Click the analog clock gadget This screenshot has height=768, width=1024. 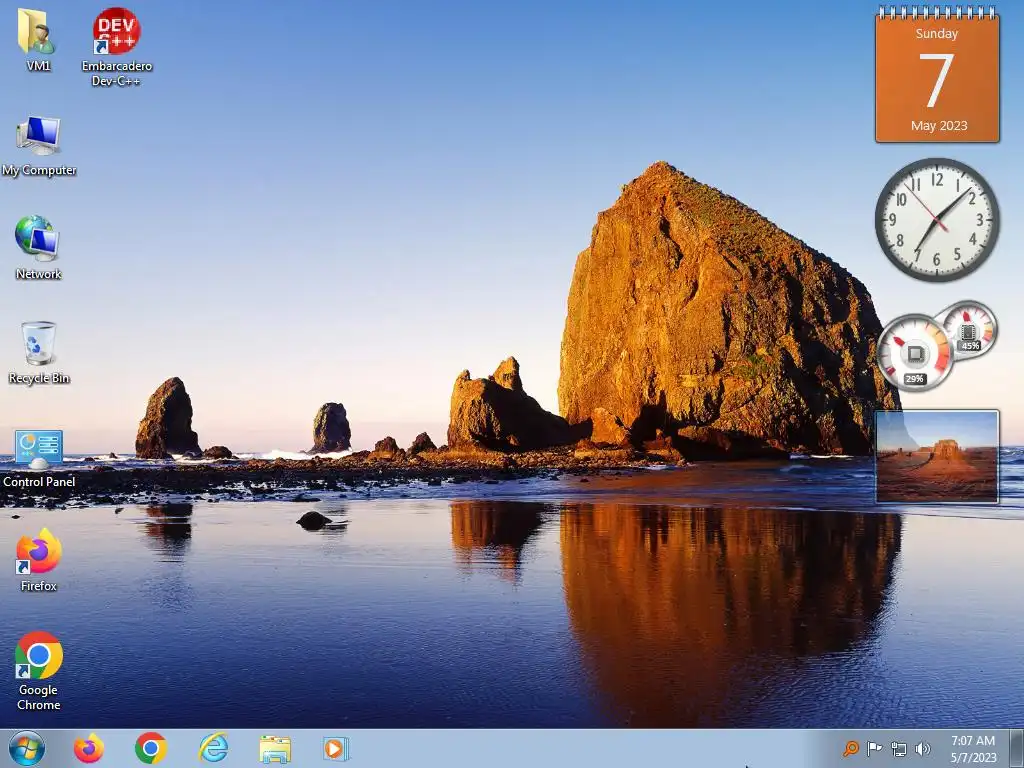pos(937,220)
